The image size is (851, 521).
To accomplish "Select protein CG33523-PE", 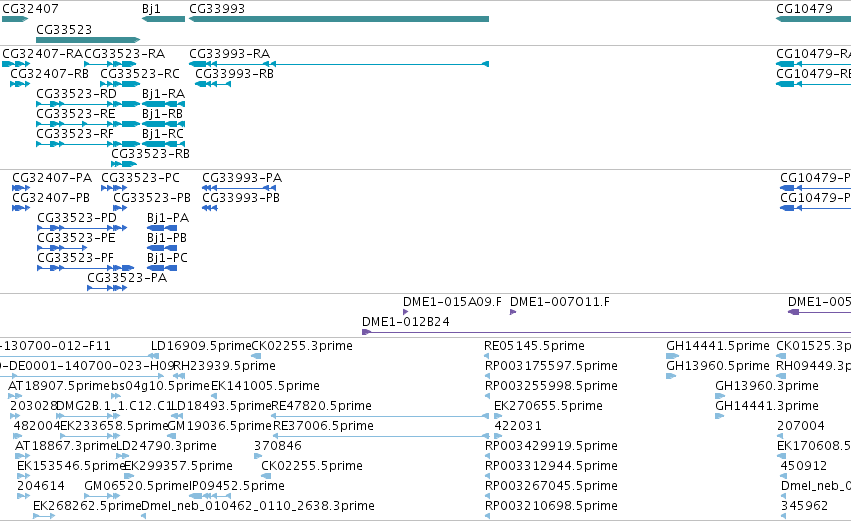I will coord(62,249).
